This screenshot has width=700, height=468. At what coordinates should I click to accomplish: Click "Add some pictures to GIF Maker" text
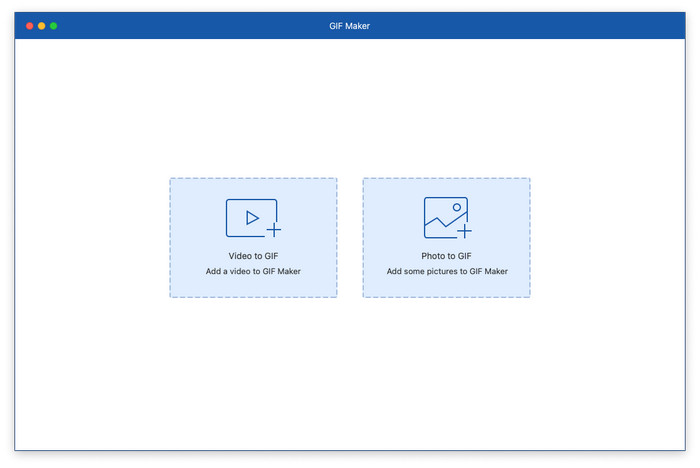click(446, 271)
